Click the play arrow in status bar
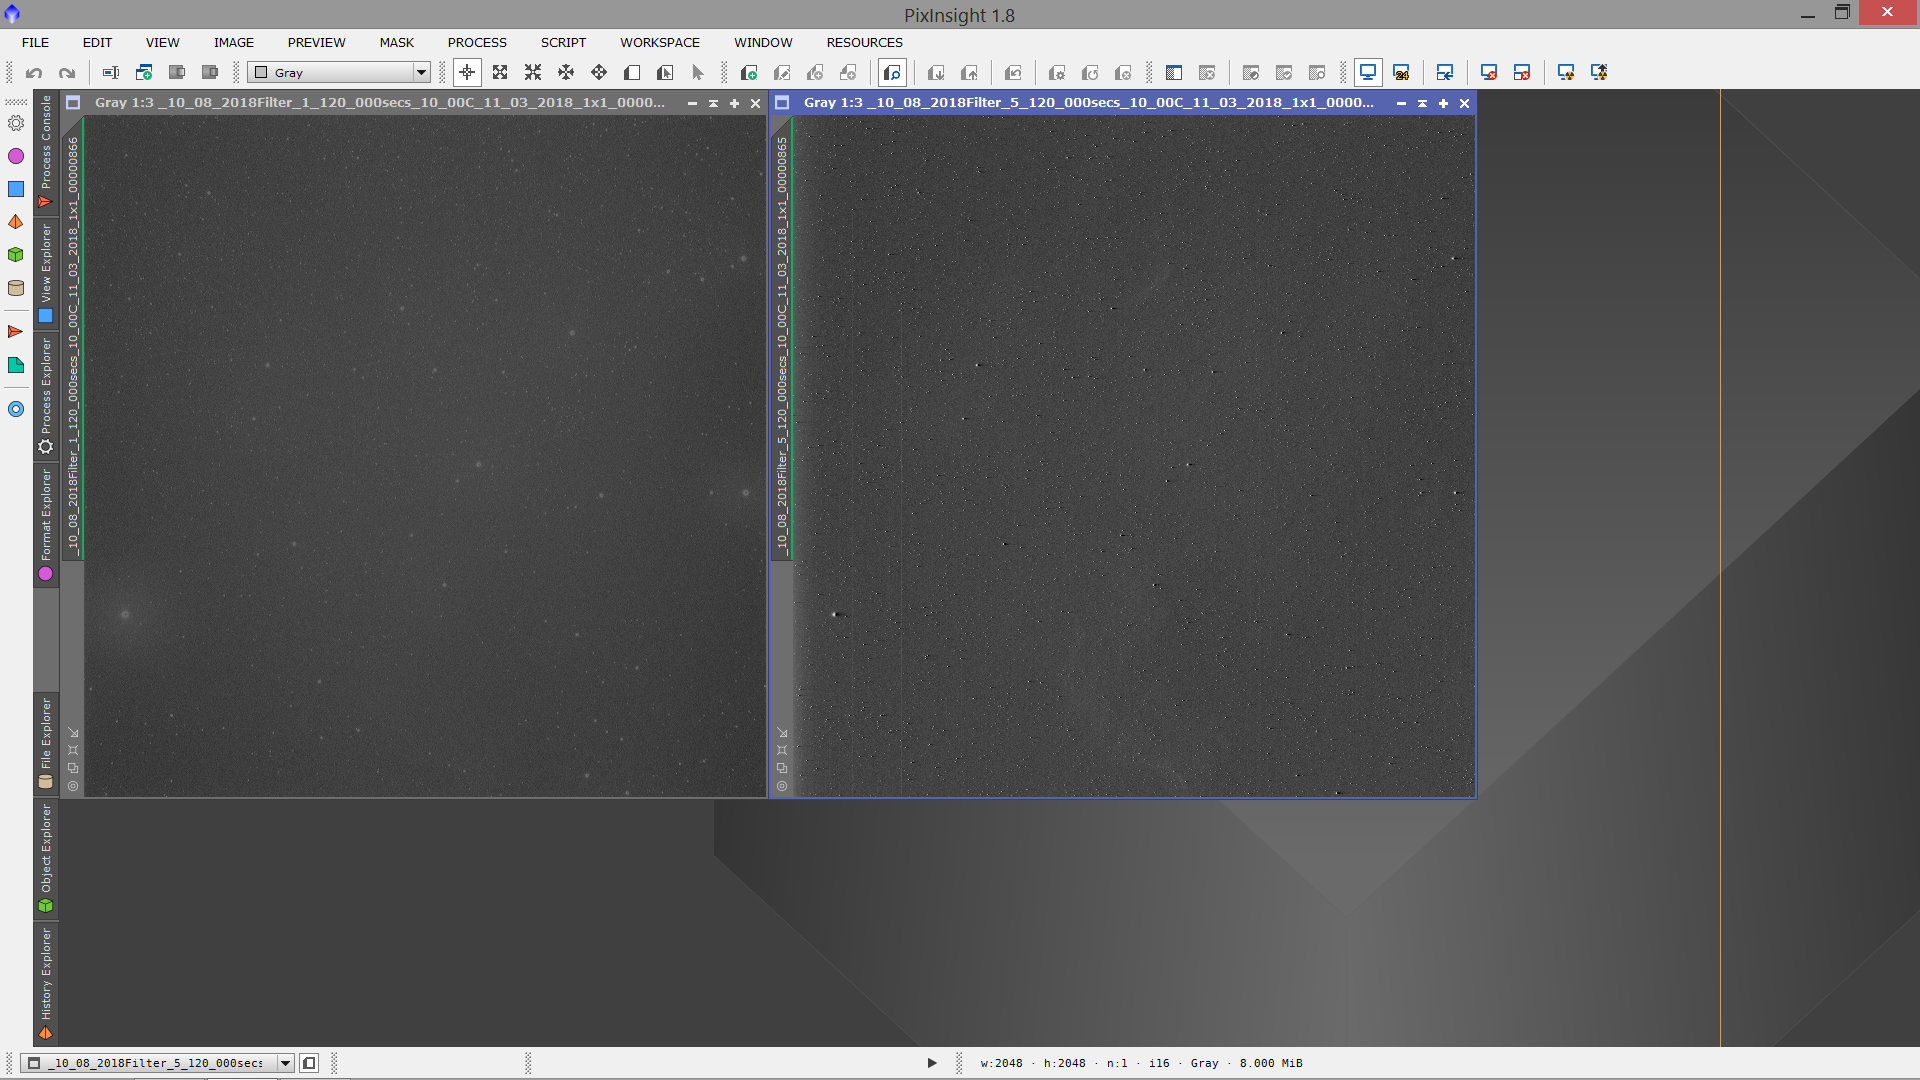The image size is (1920, 1080). pos(932,1063)
